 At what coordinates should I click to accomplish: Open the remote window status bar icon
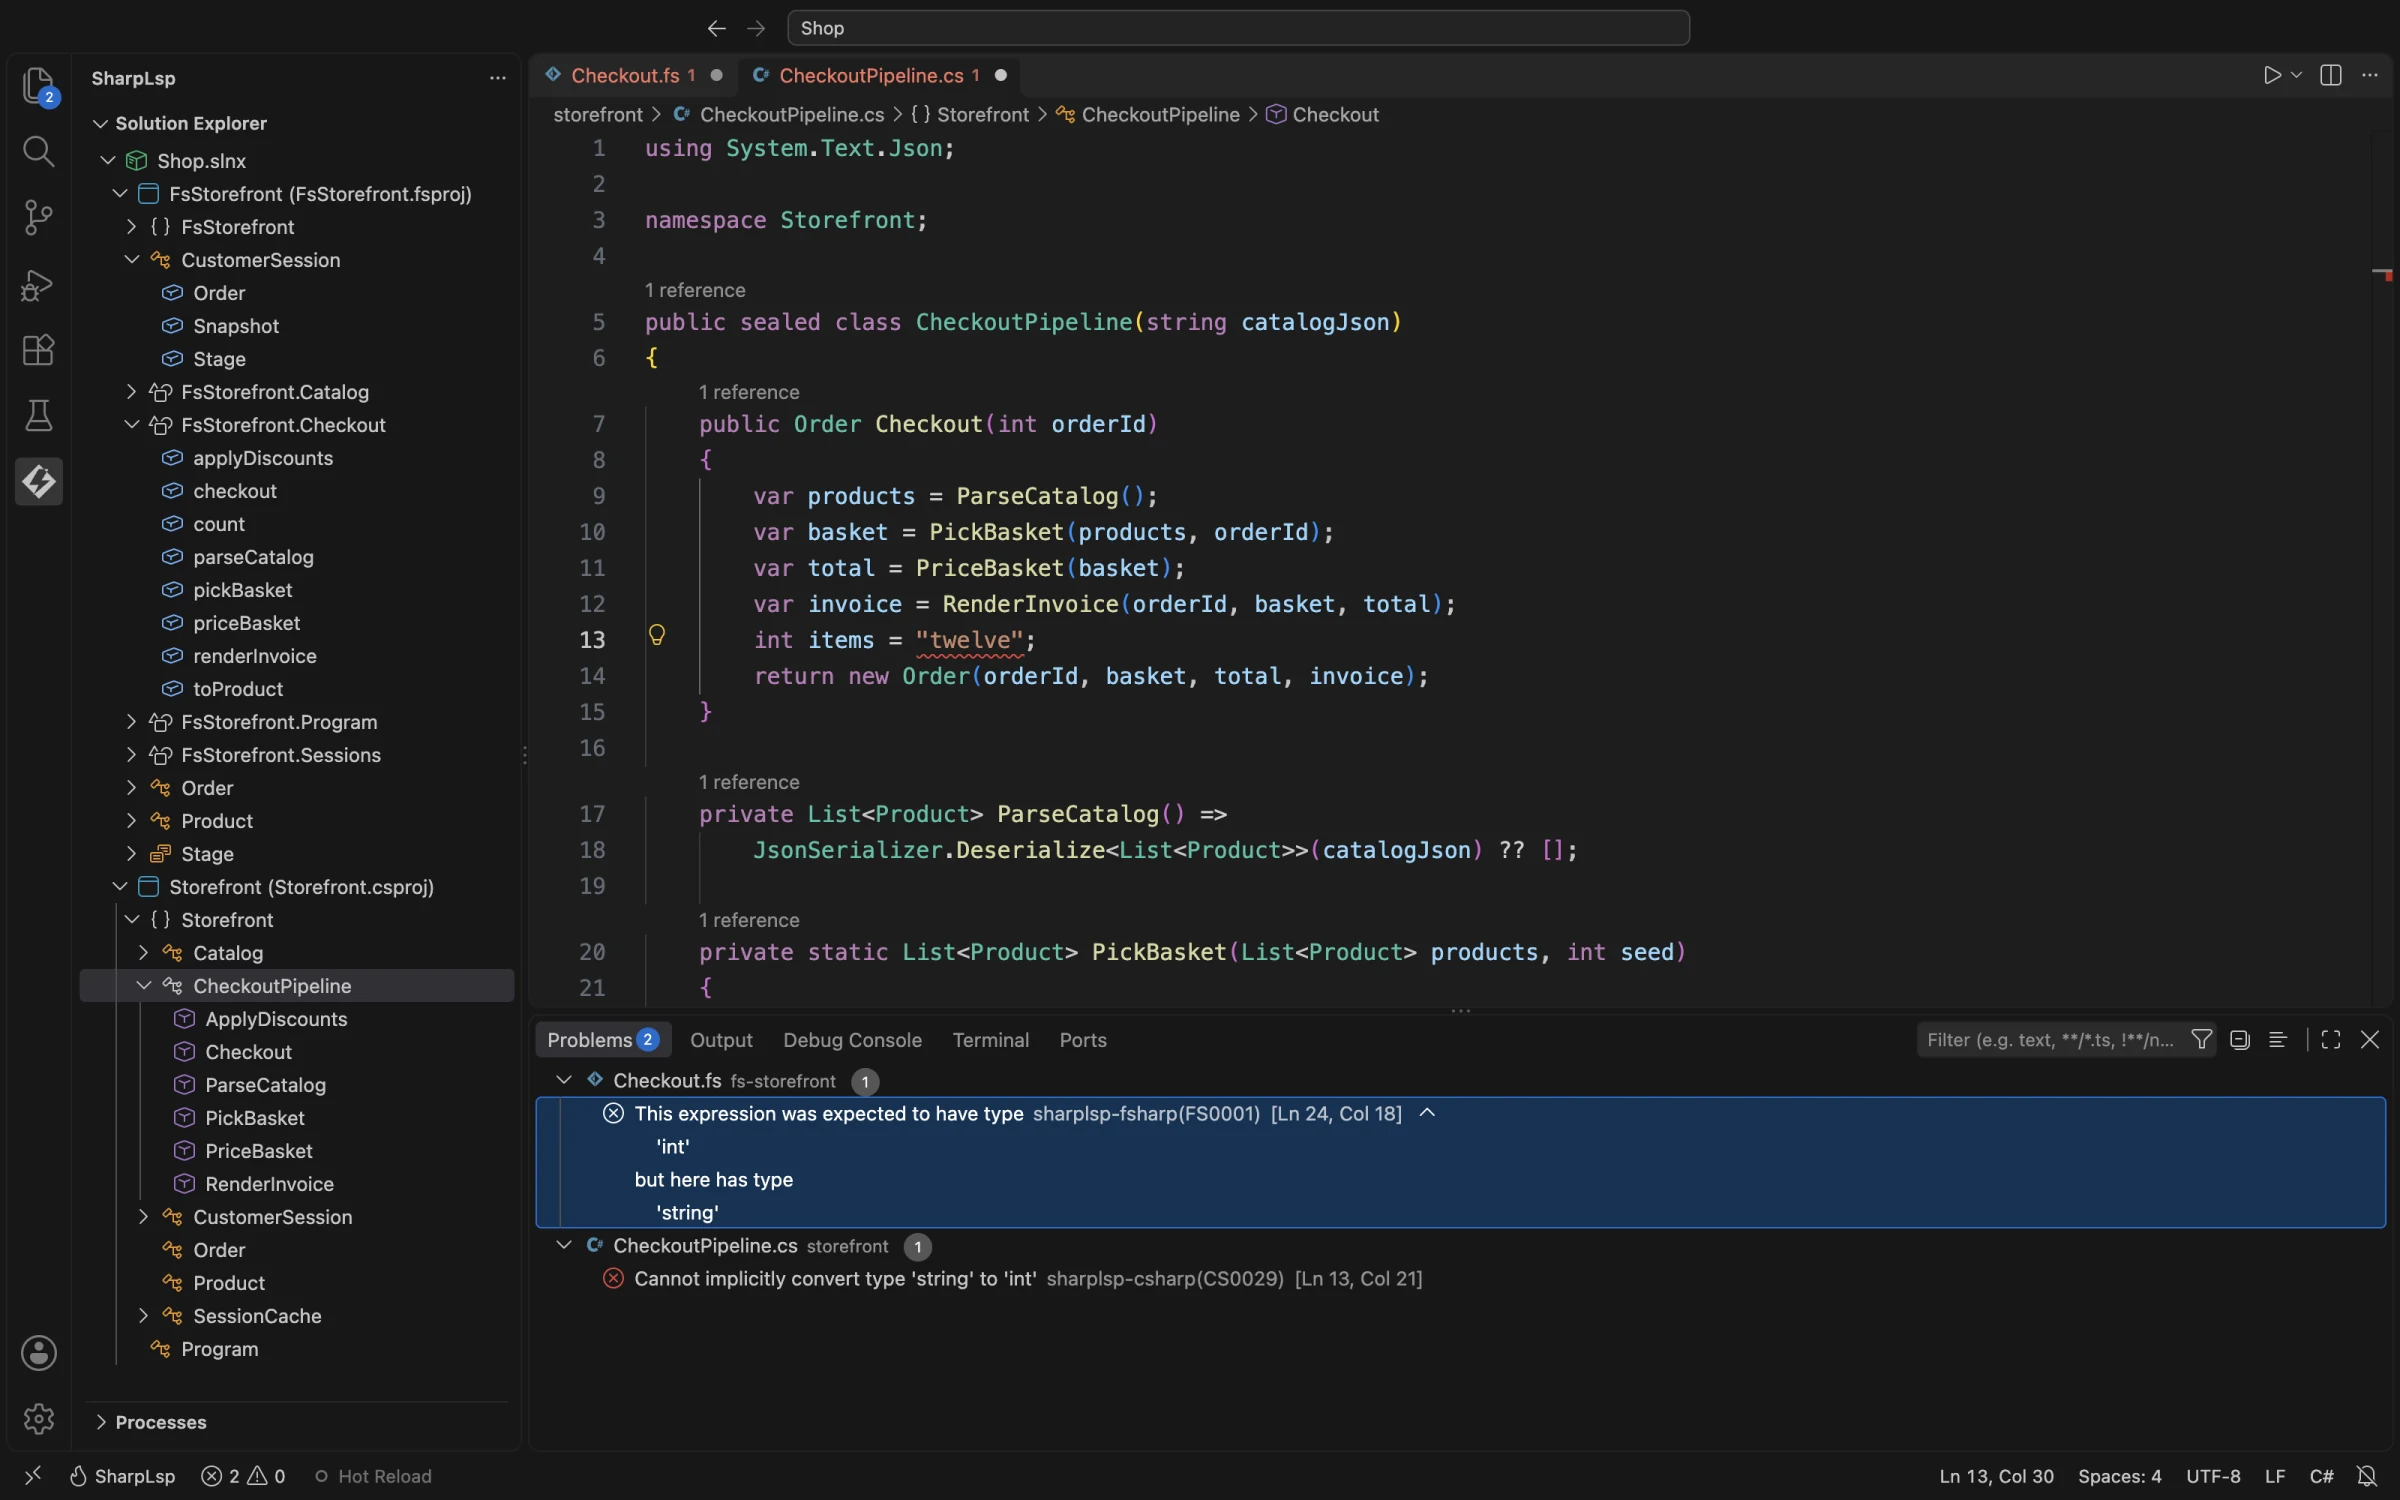click(33, 1476)
